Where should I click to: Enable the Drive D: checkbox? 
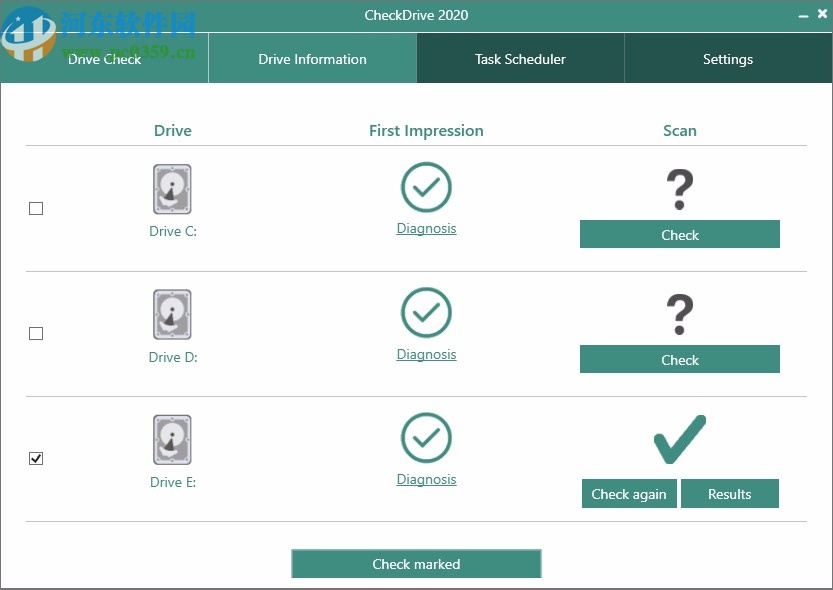pyautogui.click(x=36, y=333)
